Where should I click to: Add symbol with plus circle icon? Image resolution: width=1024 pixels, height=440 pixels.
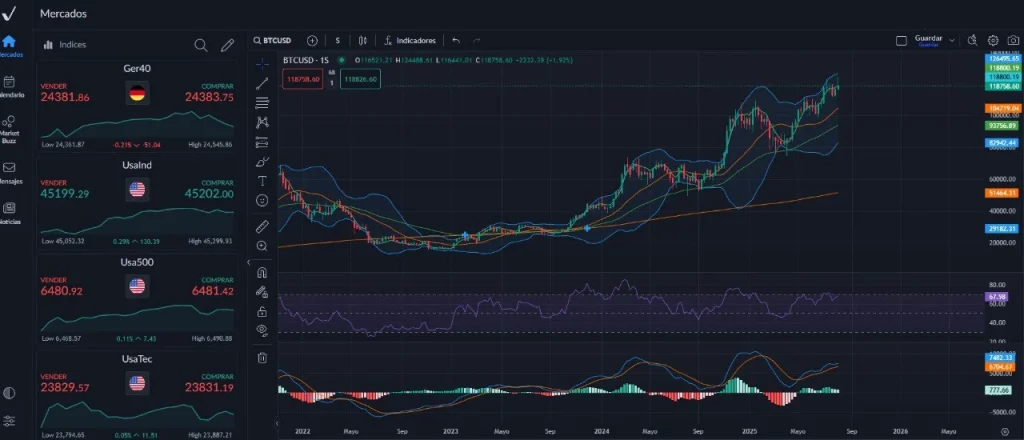(312, 40)
